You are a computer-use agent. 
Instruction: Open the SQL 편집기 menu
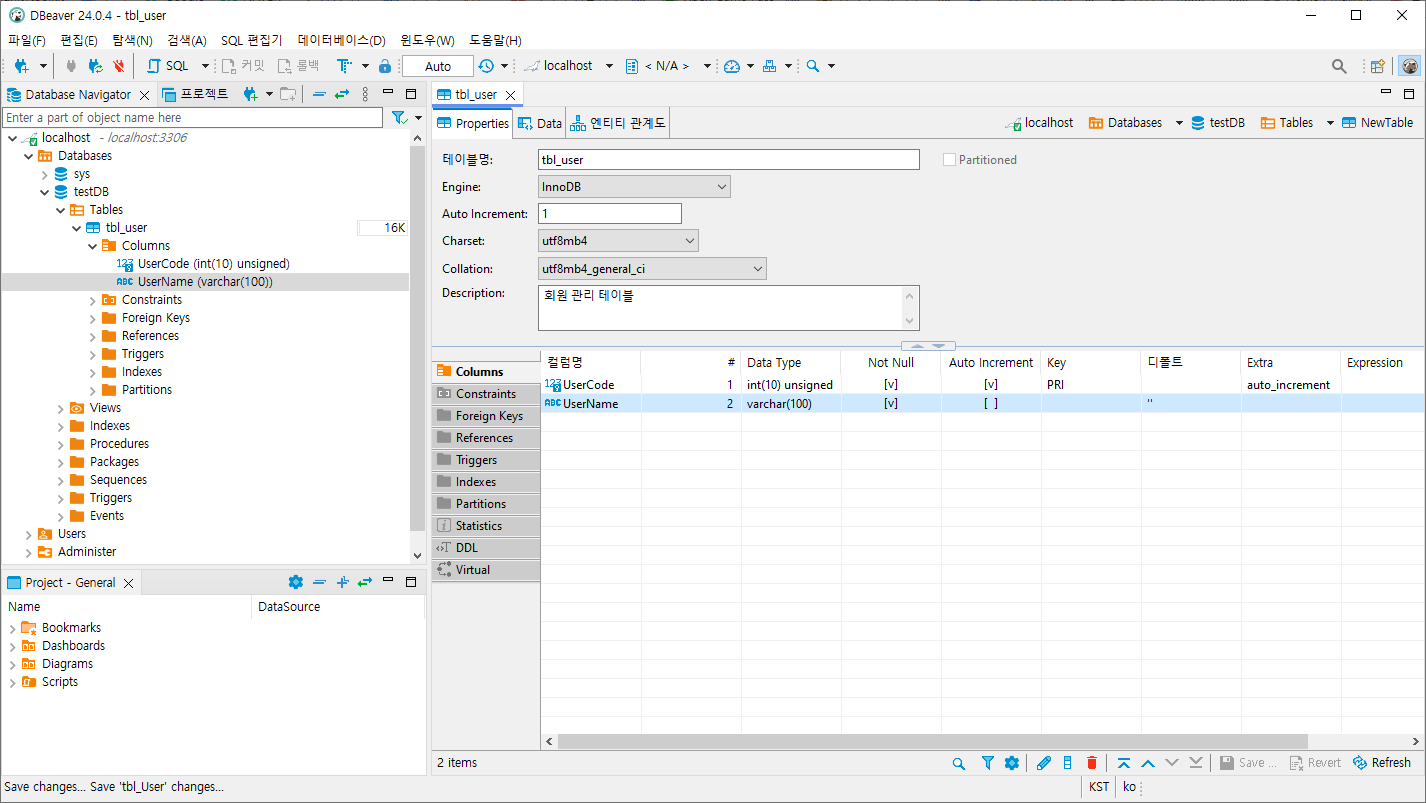251,40
